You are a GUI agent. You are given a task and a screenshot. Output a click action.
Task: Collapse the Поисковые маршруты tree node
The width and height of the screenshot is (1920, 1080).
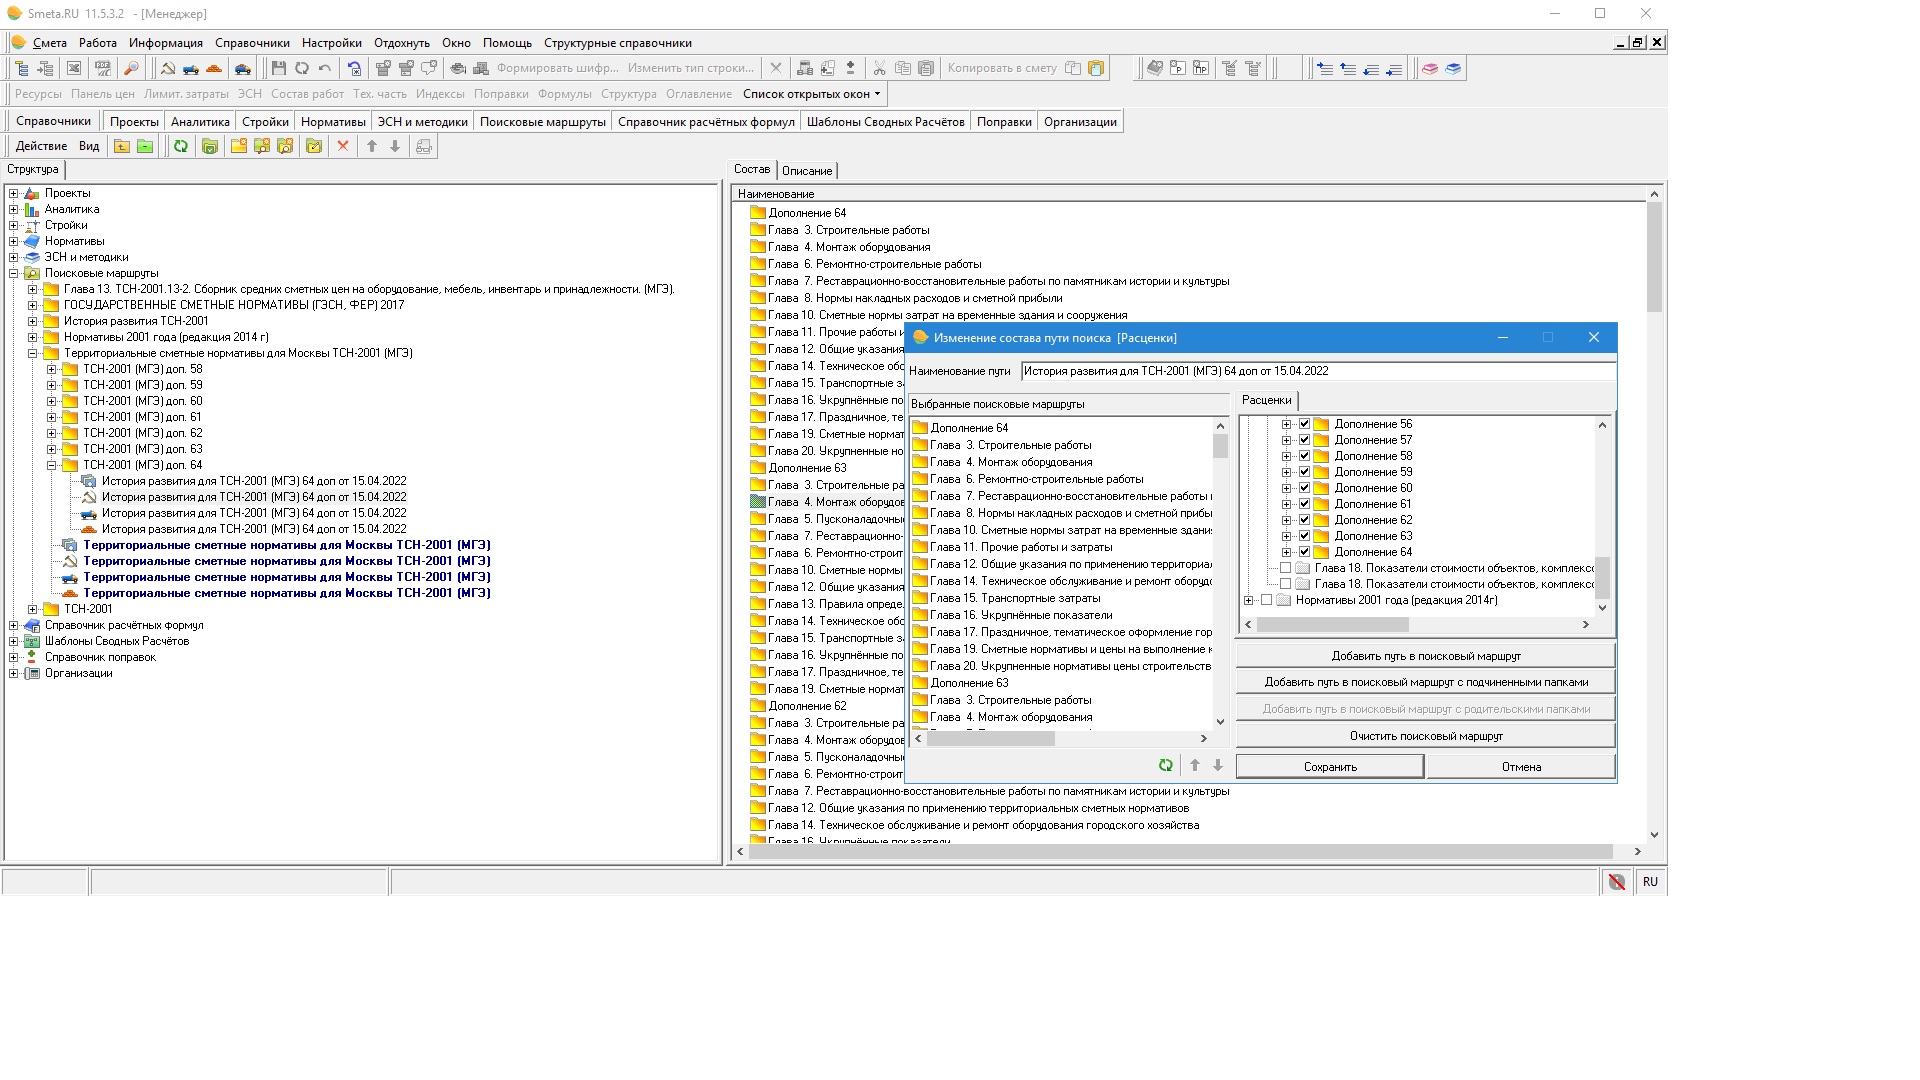click(14, 273)
